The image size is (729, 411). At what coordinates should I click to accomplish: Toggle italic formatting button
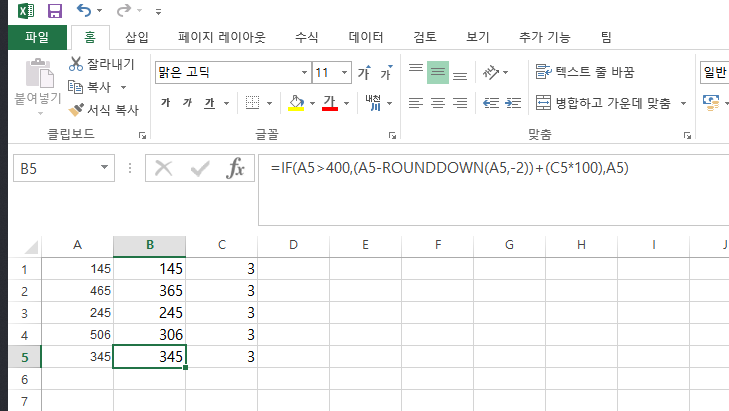[187, 102]
